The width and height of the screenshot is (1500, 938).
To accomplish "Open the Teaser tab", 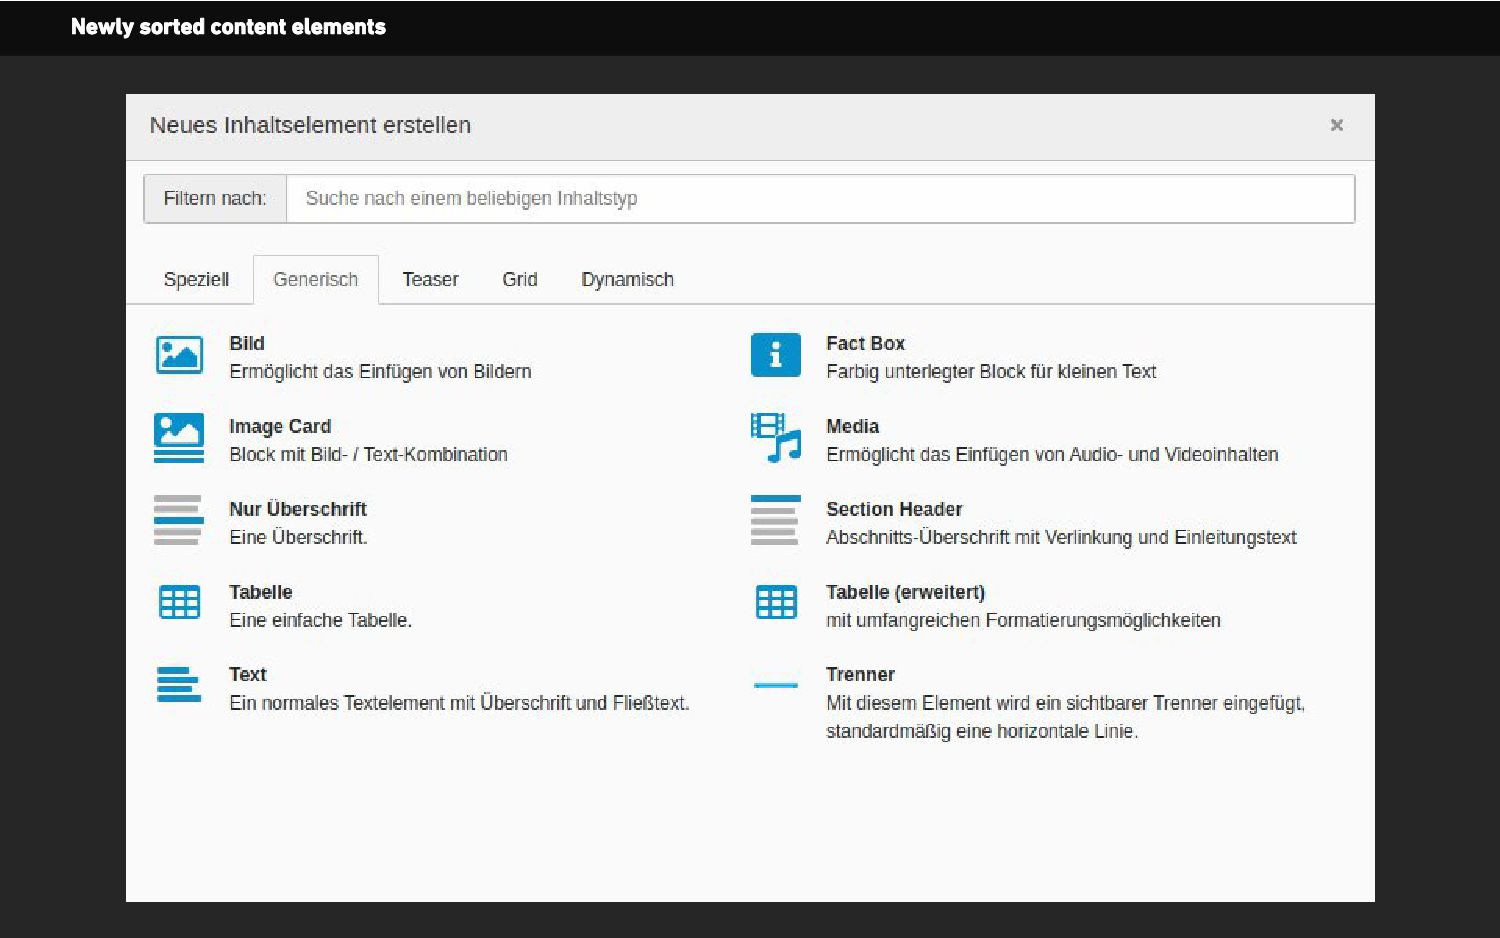I will coord(430,280).
